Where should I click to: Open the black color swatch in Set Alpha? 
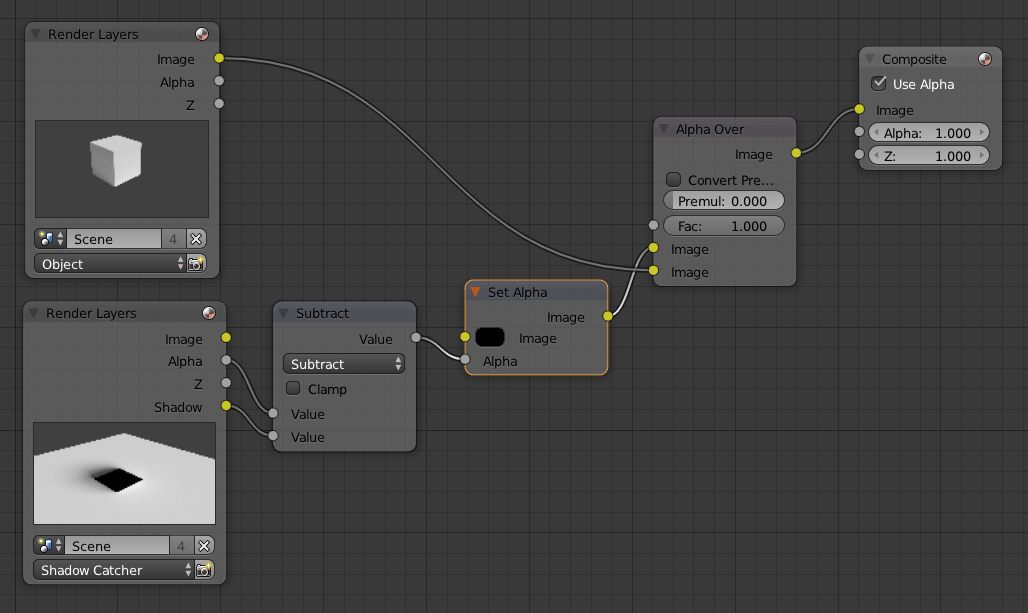tap(489, 337)
